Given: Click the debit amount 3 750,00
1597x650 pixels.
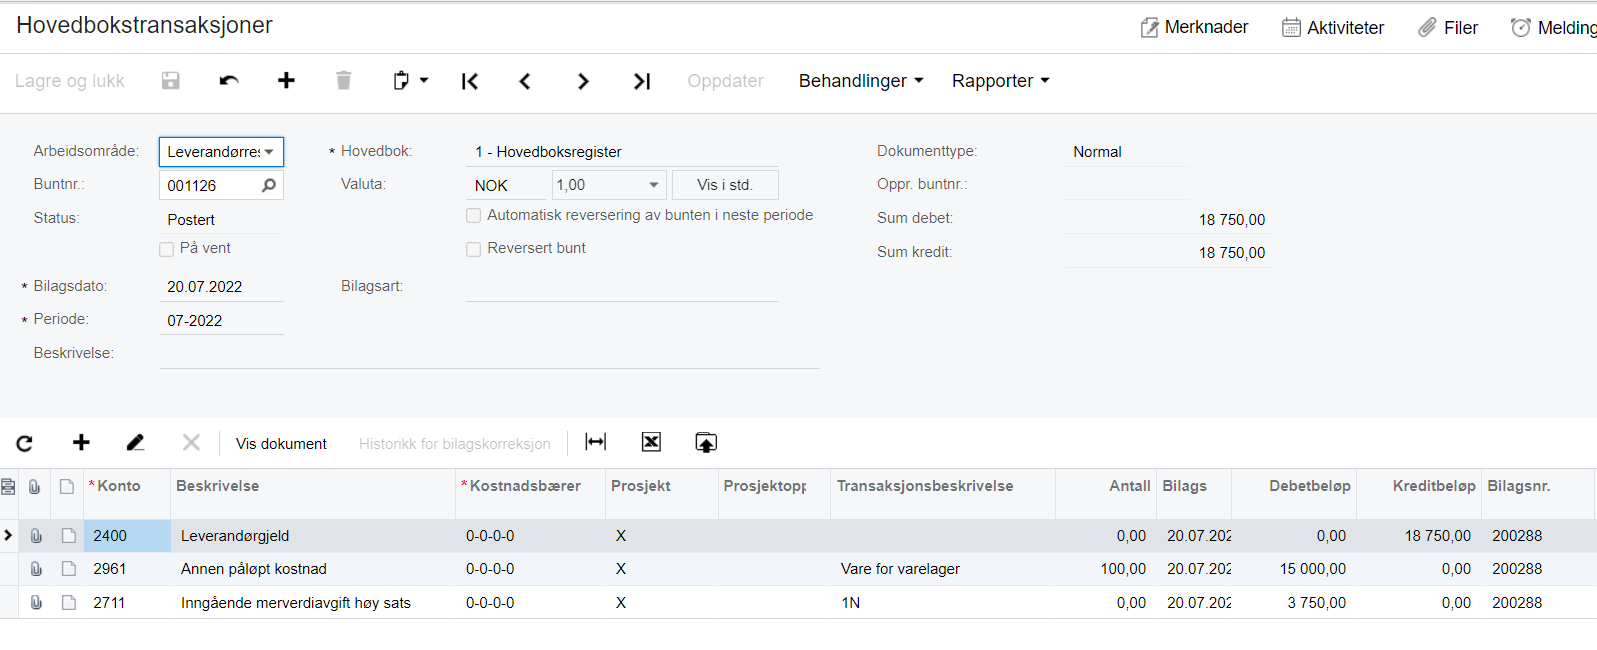Looking at the screenshot, I should [x=1294, y=603].
